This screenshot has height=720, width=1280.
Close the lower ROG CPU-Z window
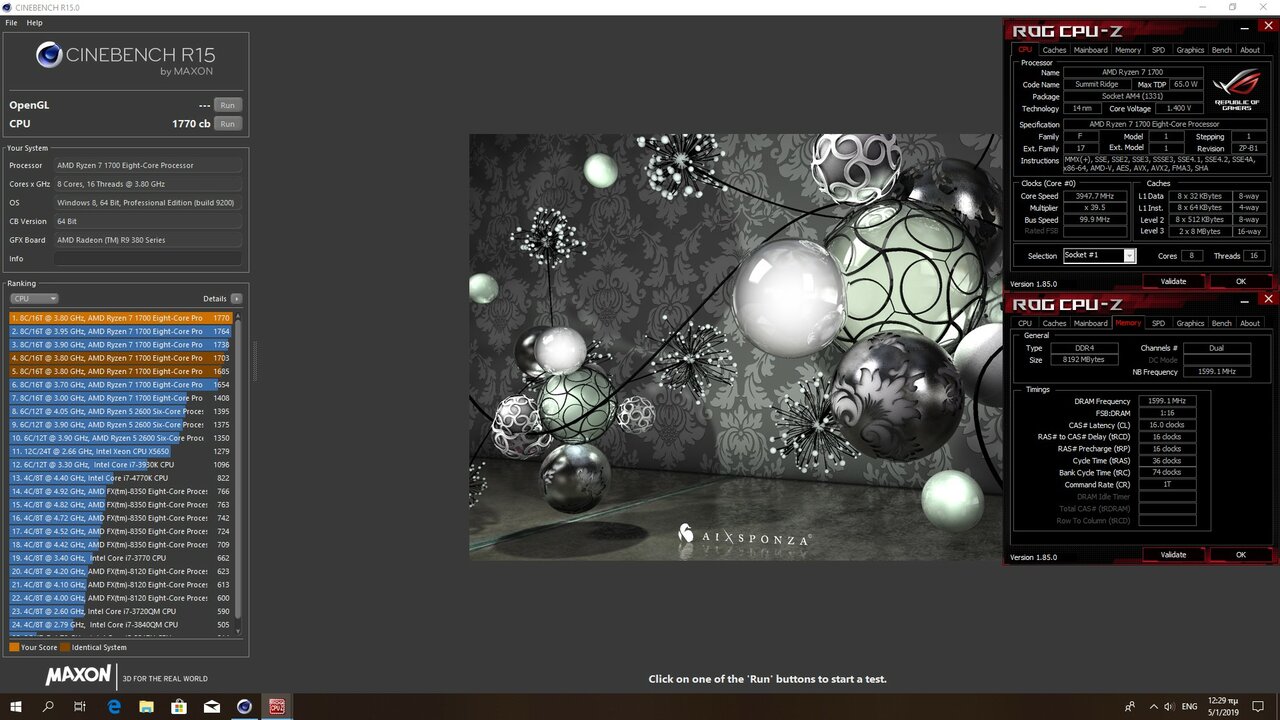[1268, 299]
